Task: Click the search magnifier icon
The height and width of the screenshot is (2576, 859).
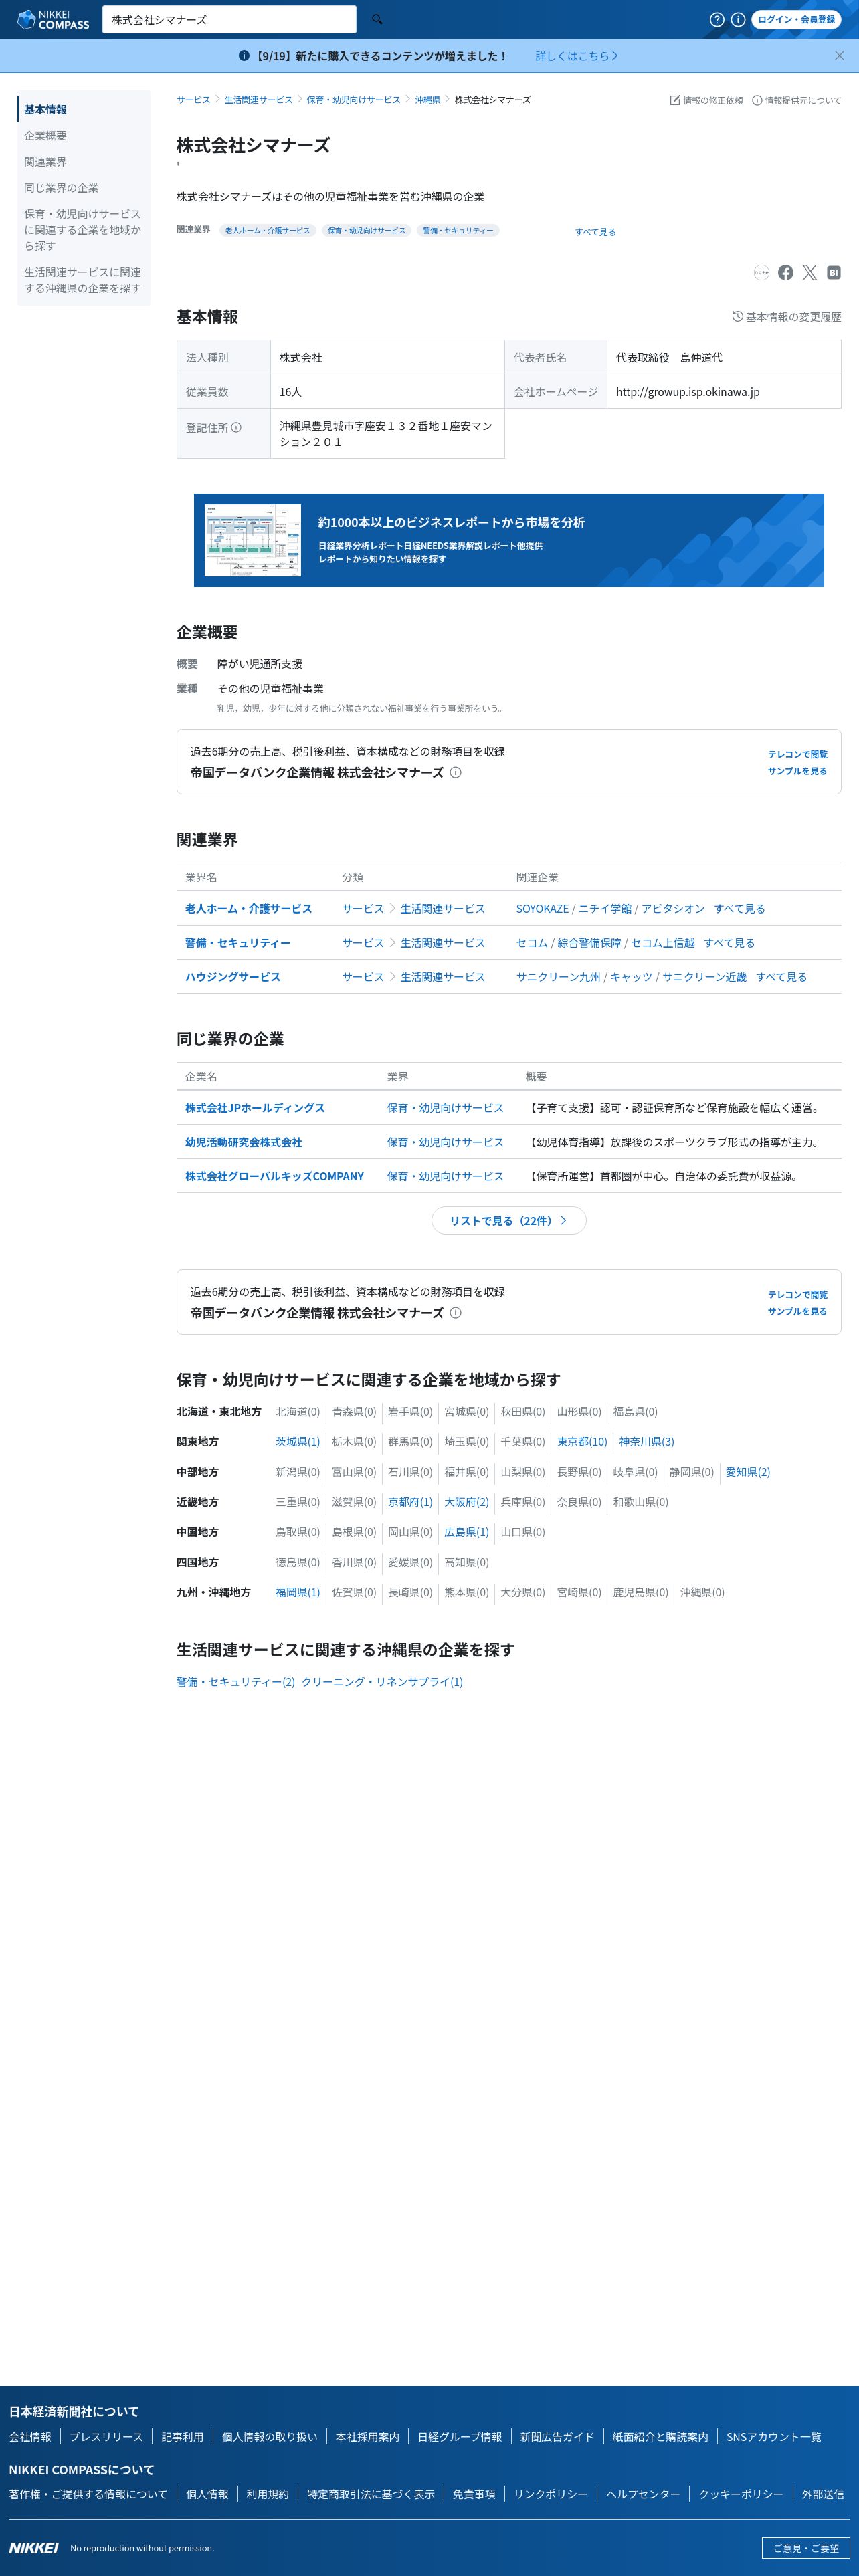Action: point(377,19)
